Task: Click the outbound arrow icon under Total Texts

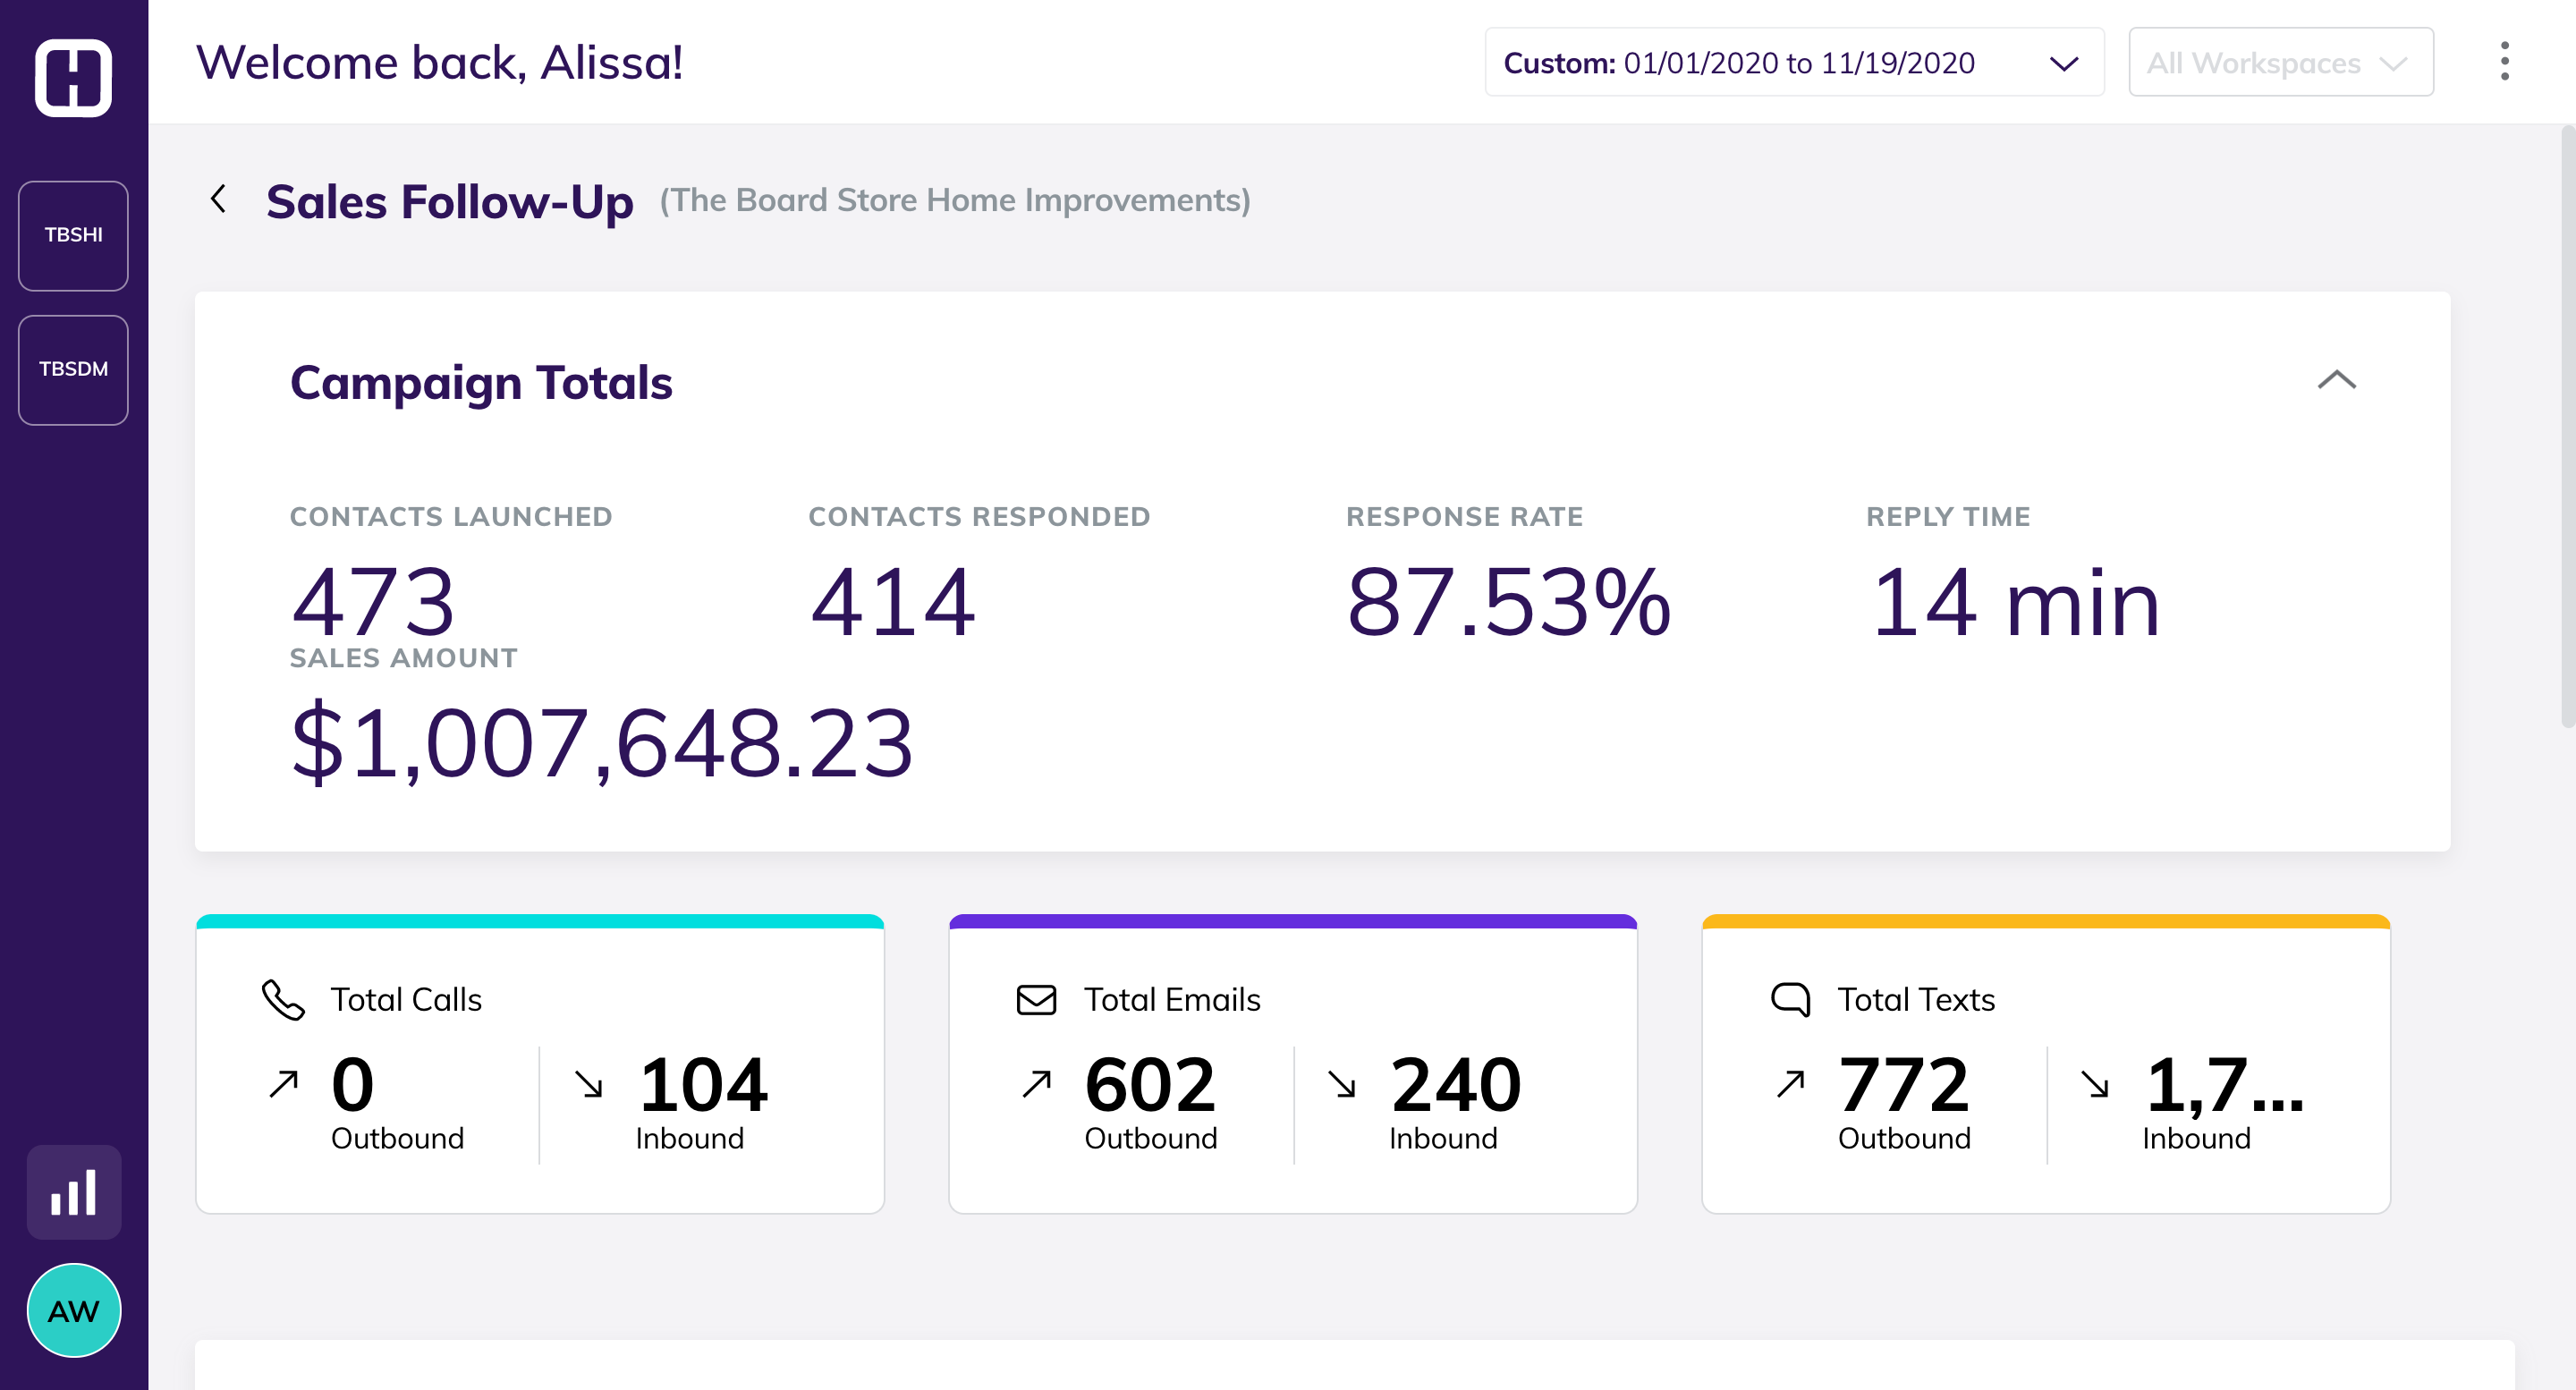Action: (x=1790, y=1083)
